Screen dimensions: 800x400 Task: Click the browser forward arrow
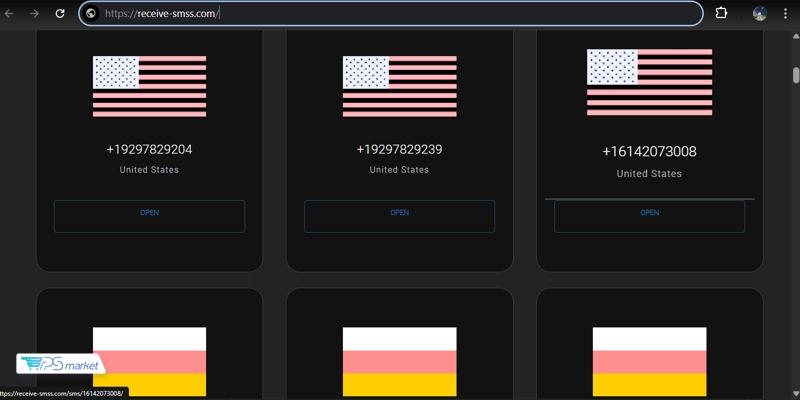(35, 13)
